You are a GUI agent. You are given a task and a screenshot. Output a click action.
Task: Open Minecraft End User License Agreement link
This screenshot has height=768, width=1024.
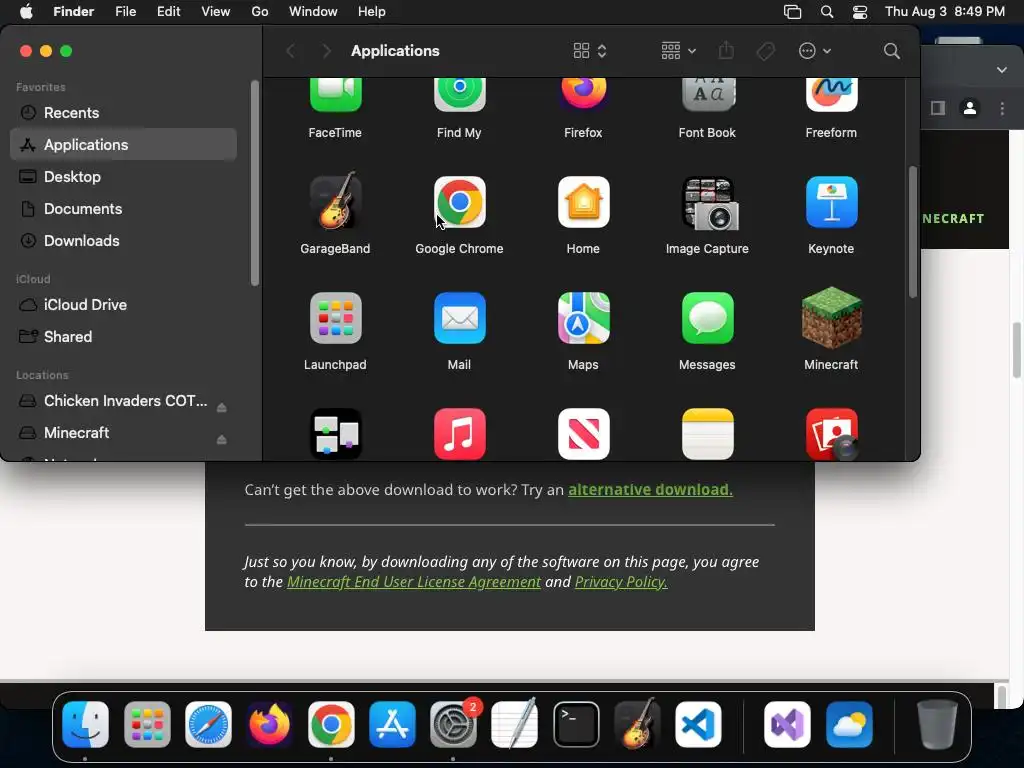point(413,581)
